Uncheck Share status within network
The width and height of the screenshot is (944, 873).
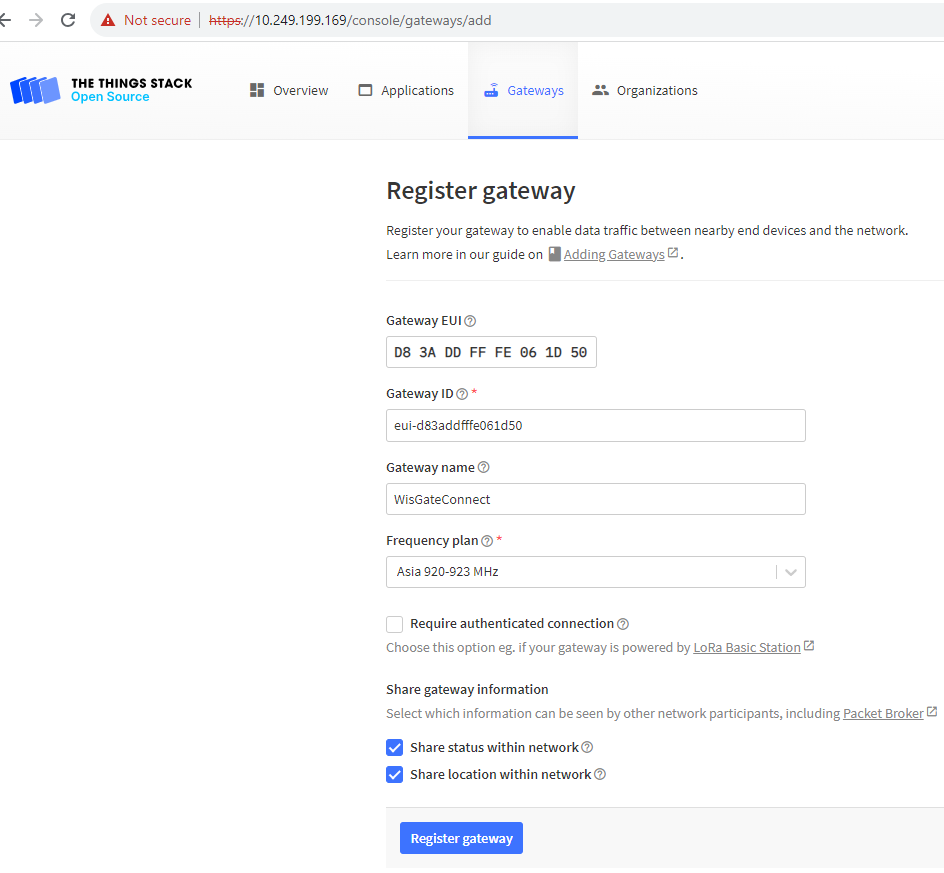point(394,747)
